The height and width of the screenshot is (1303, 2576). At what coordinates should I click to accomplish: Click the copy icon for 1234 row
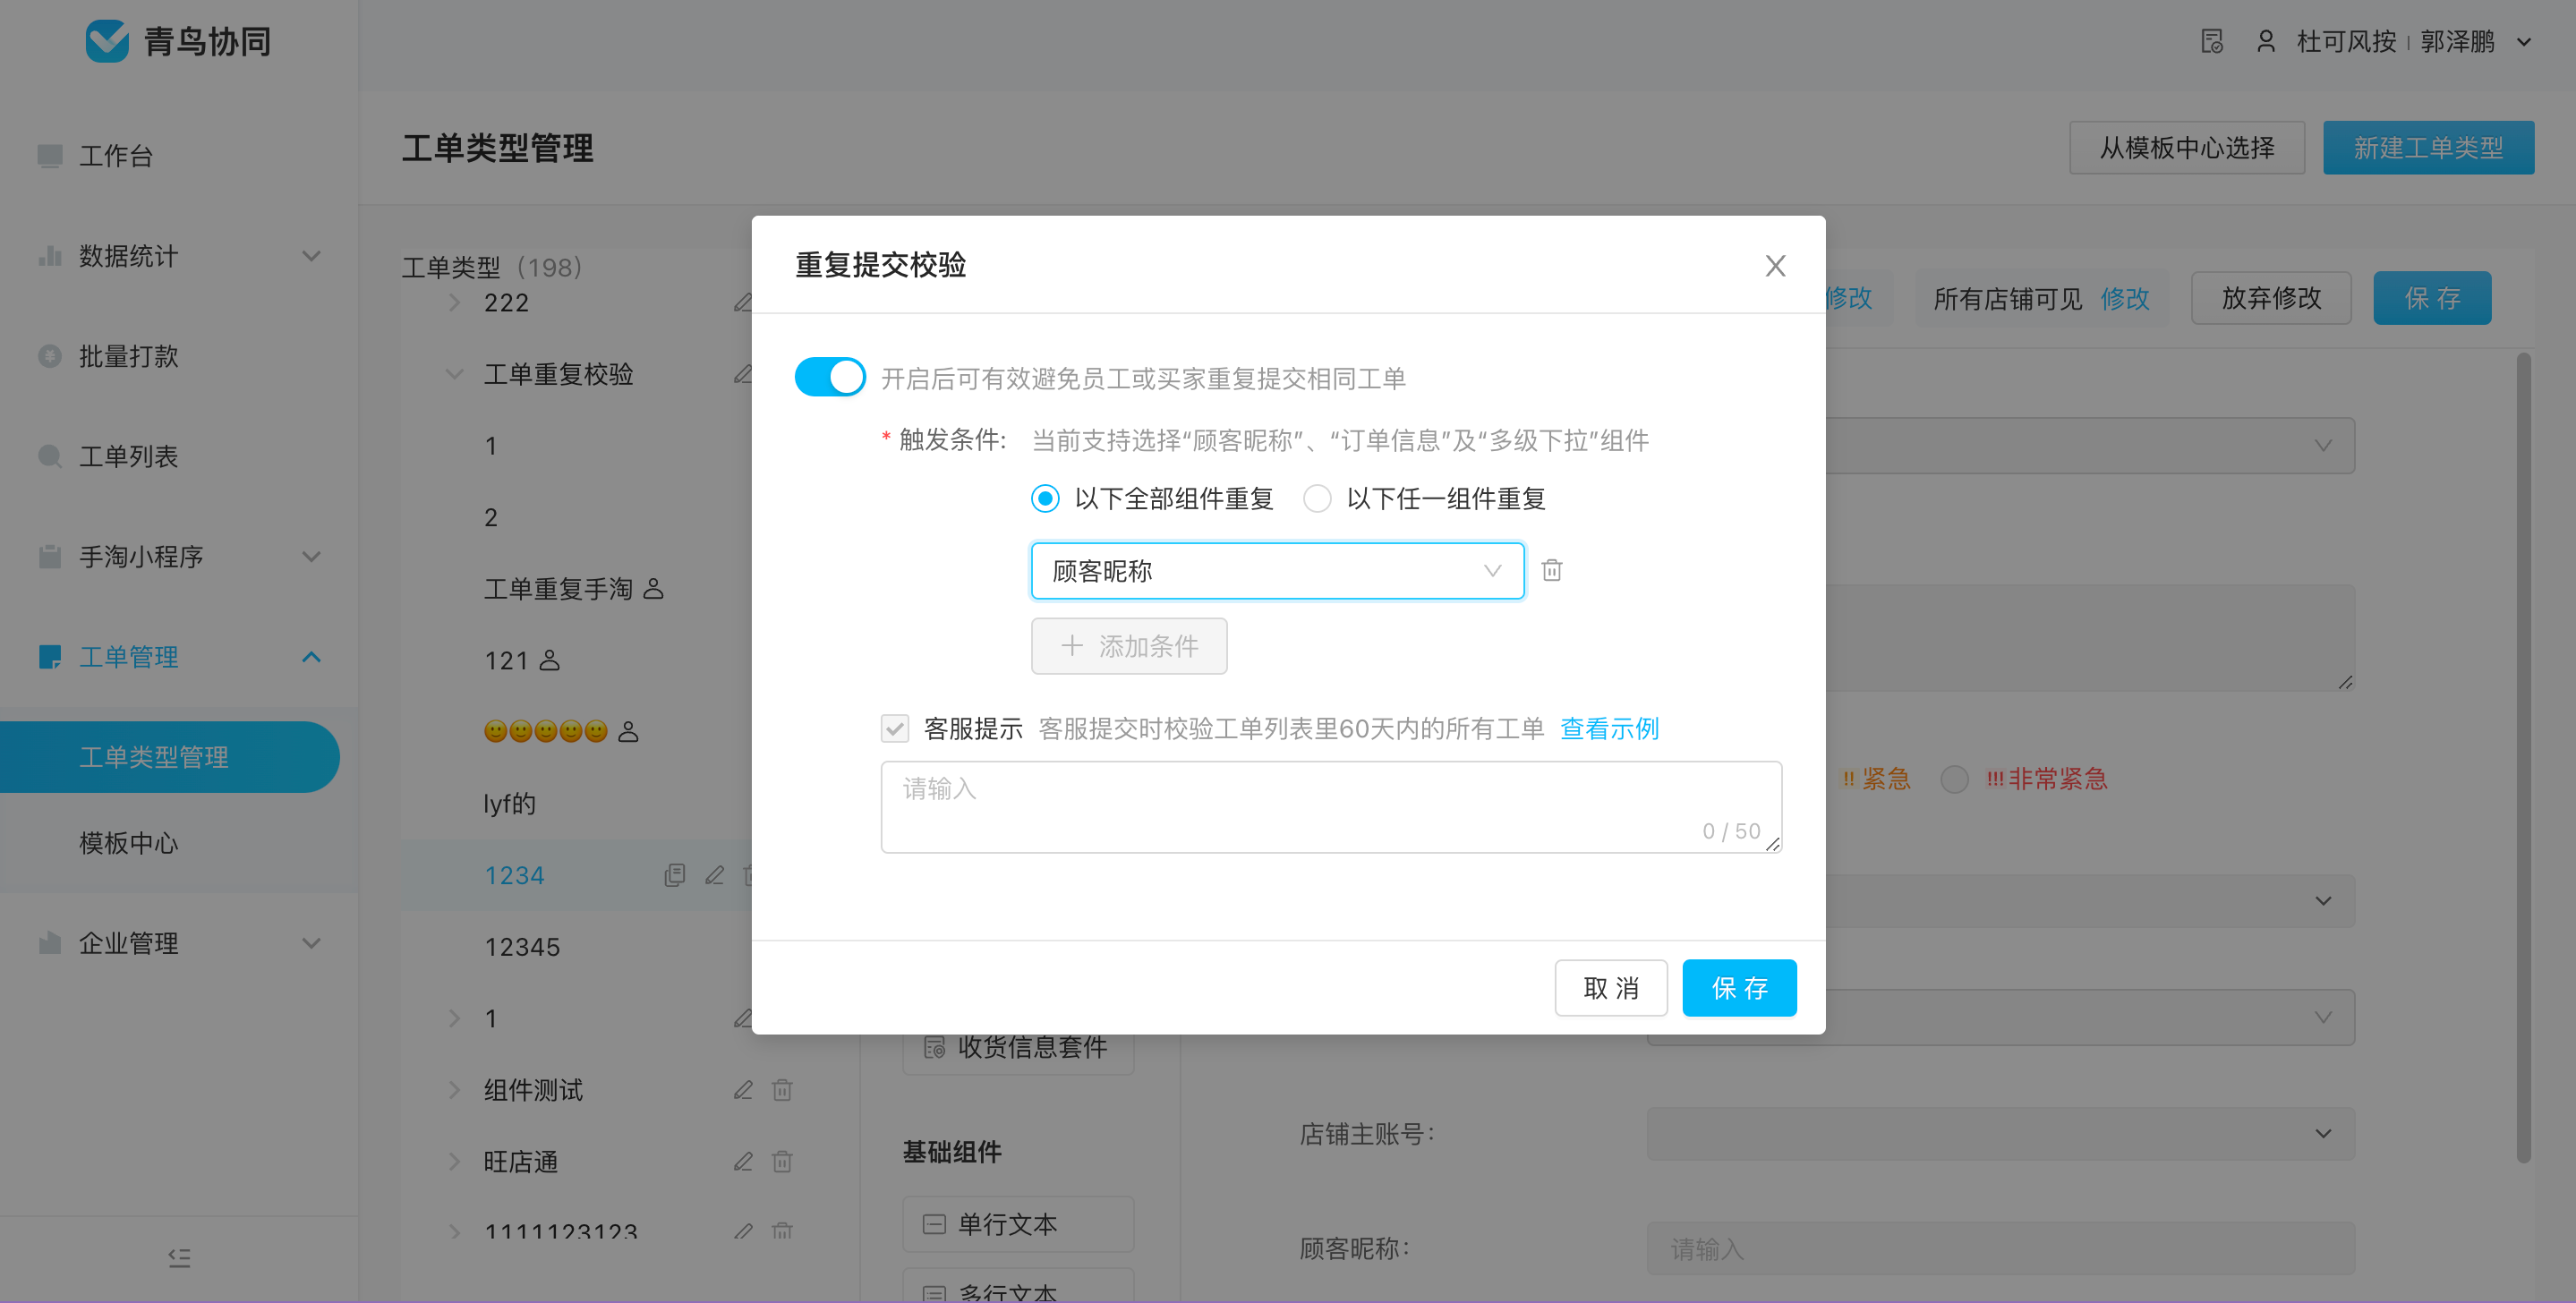(675, 875)
